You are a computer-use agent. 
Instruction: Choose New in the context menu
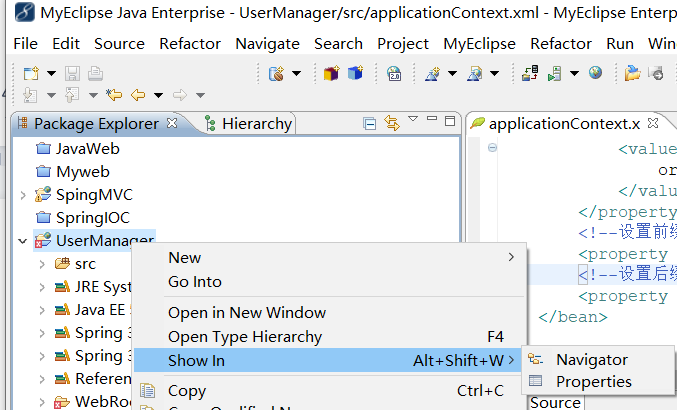pyautogui.click(x=330, y=258)
